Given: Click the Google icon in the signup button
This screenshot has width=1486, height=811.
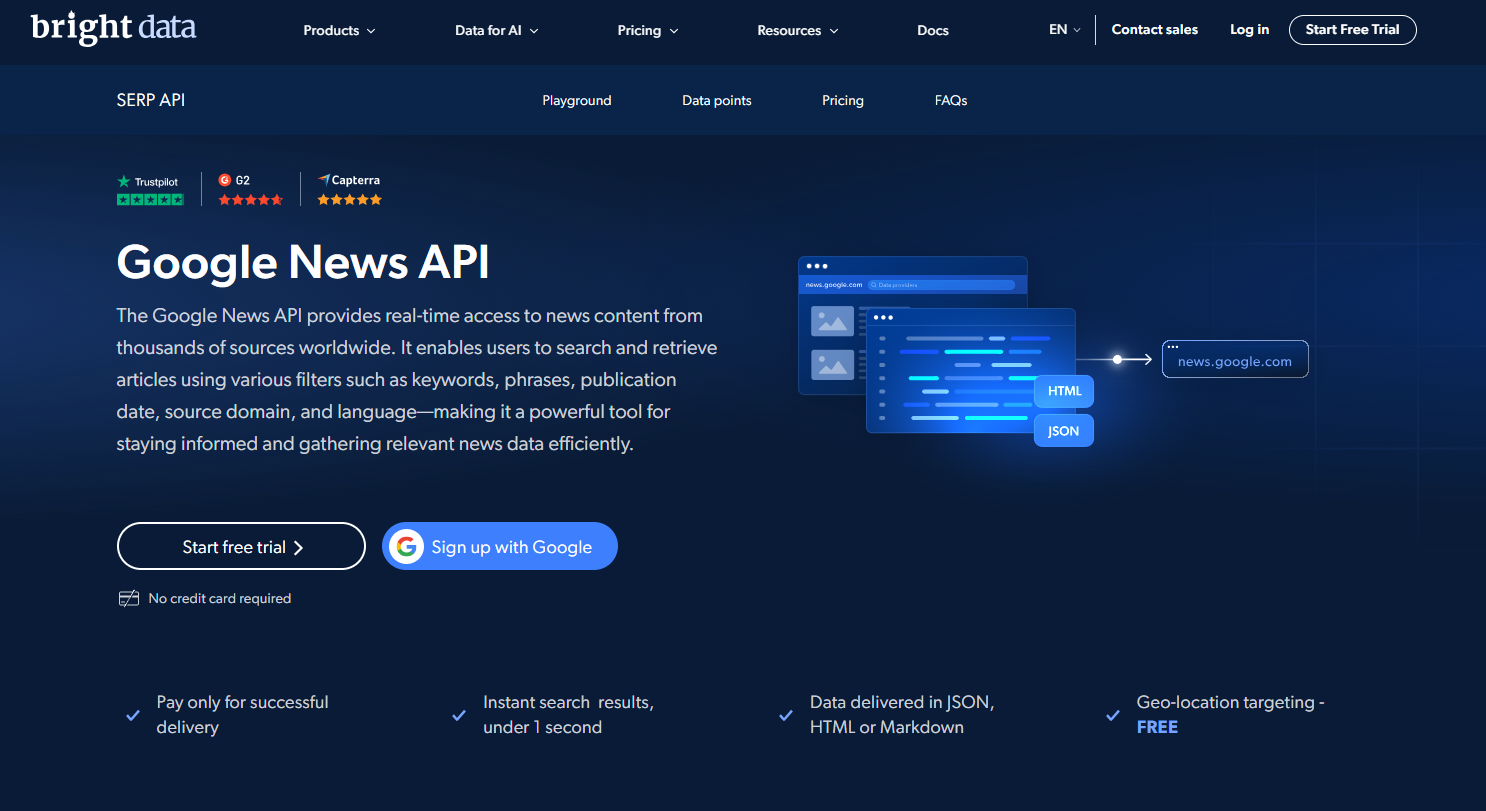Looking at the screenshot, I should click(407, 546).
